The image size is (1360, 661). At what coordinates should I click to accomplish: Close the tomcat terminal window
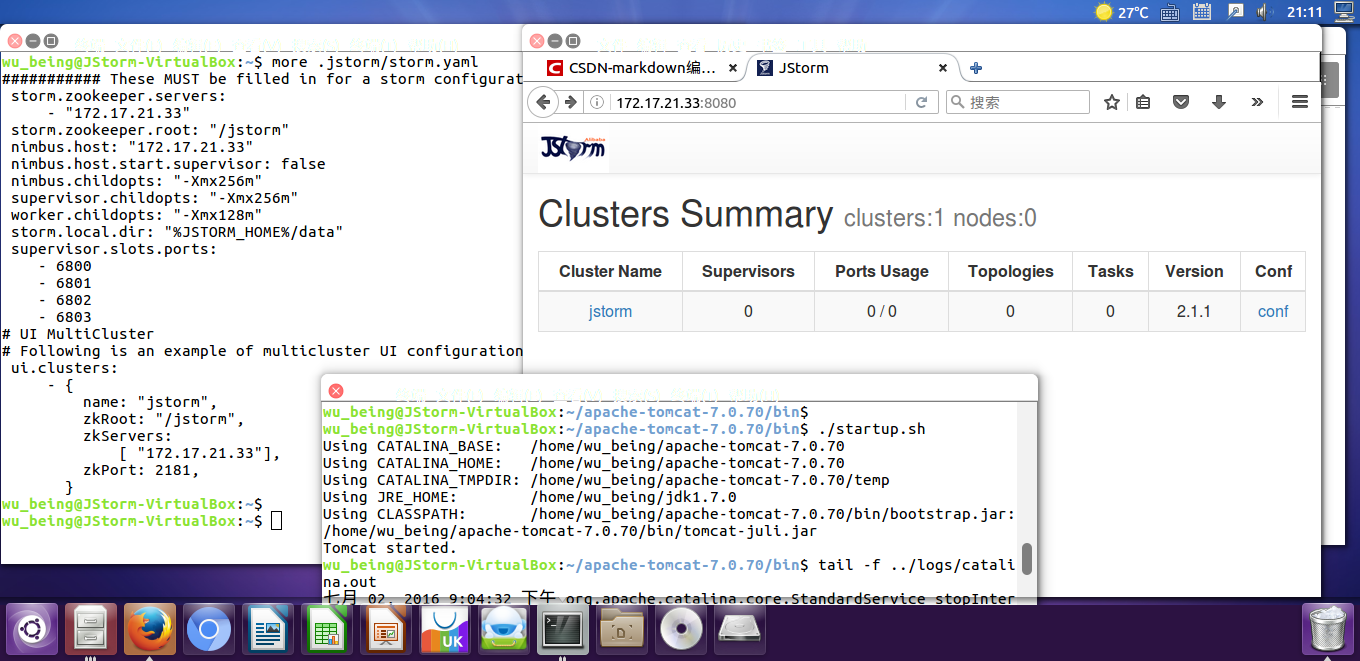336,390
